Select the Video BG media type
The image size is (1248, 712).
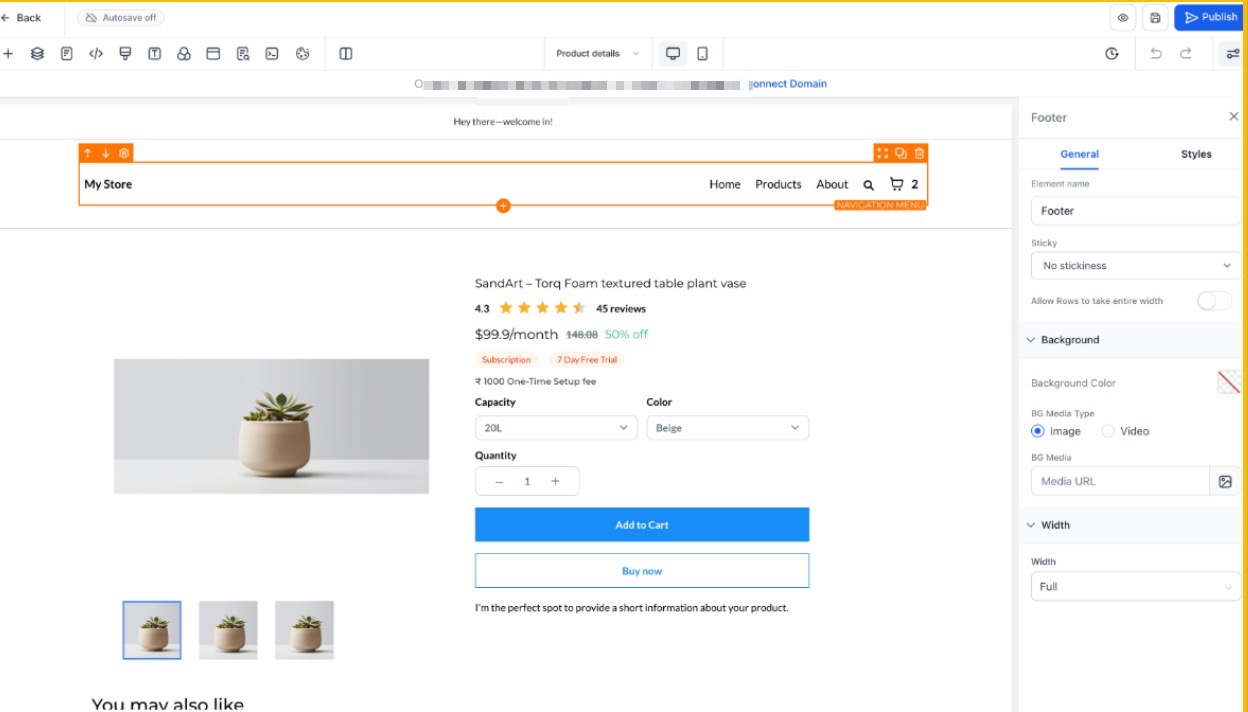1108,431
